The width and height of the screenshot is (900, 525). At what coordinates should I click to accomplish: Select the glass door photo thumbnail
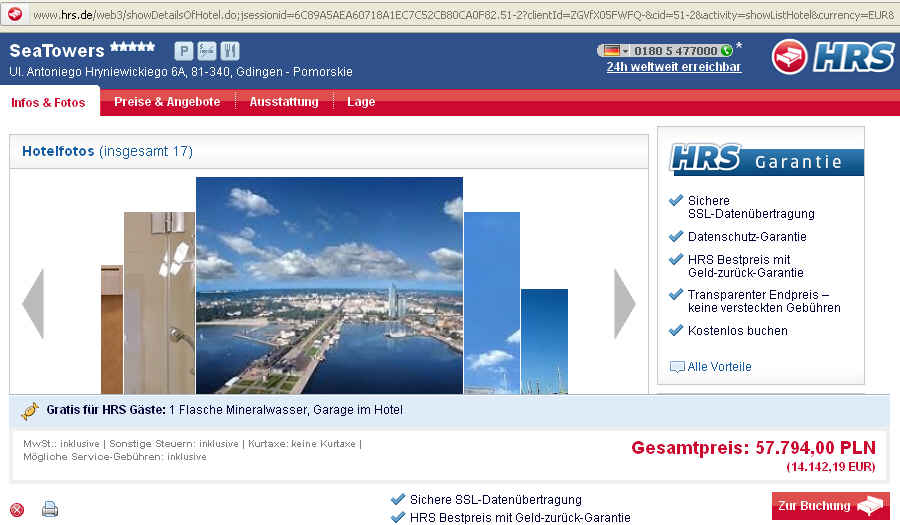(x=159, y=302)
